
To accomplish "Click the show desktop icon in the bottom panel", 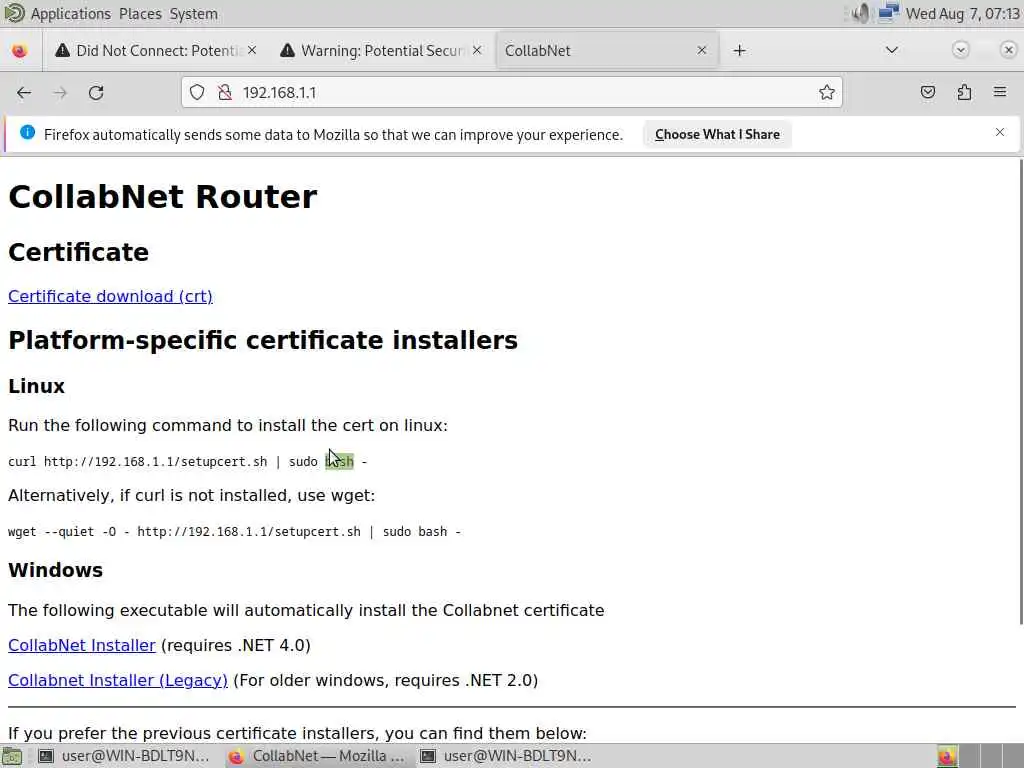I will coord(11,756).
